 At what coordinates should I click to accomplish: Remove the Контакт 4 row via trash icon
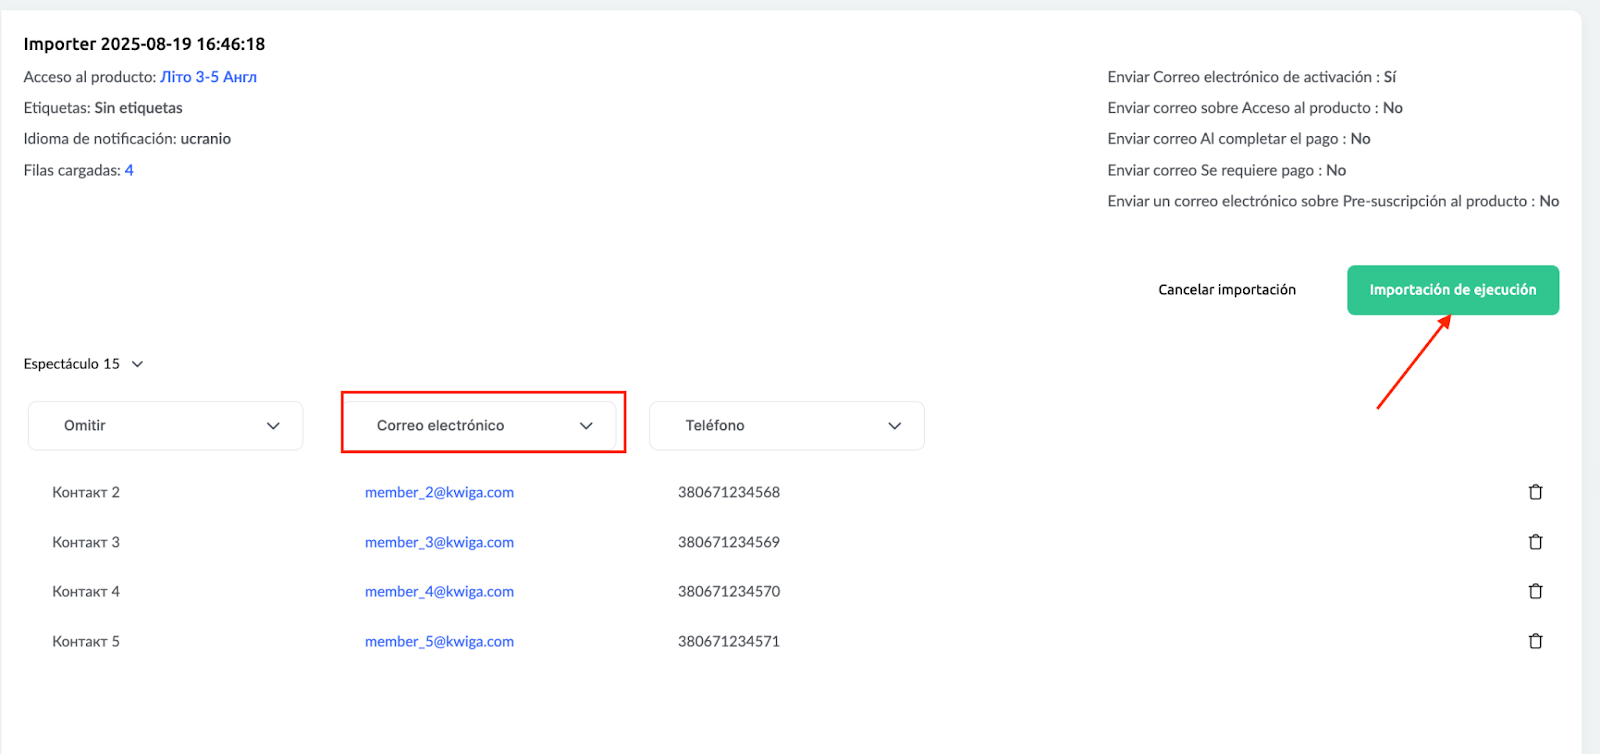coord(1535,591)
